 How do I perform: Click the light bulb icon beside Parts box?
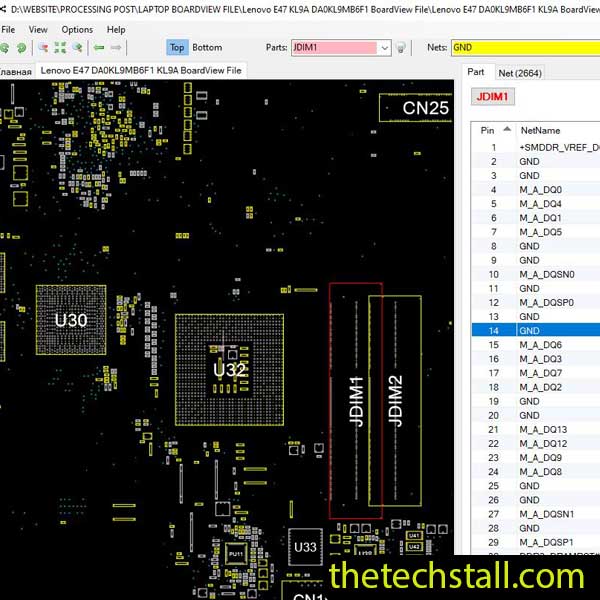coord(401,47)
